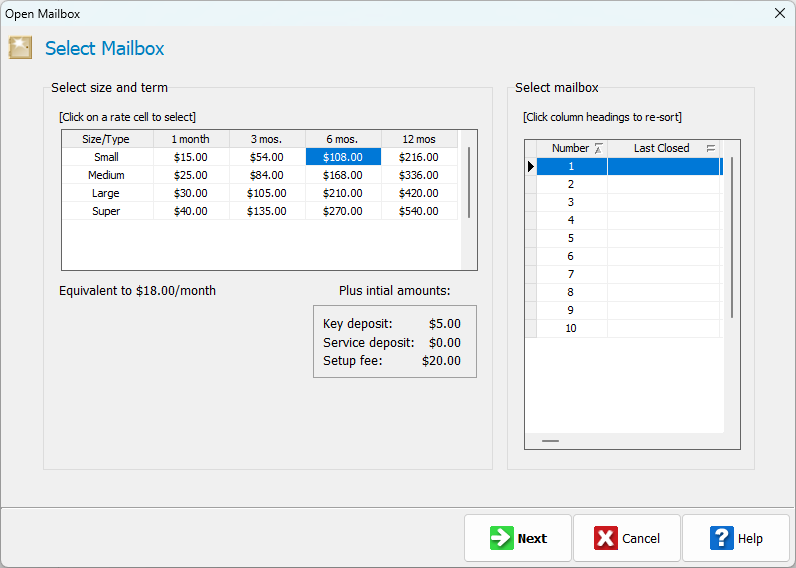Click the Select Mailbox wizard icon
Screen dimensions: 796x568
click(x=20, y=48)
